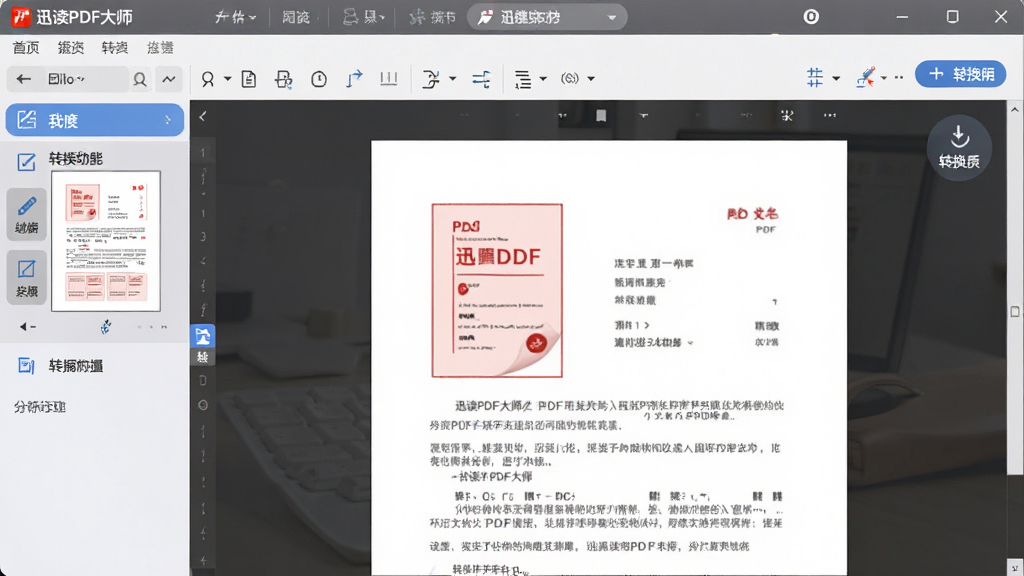Click the highlighted blue icon on vertical strip

(x=203, y=336)
